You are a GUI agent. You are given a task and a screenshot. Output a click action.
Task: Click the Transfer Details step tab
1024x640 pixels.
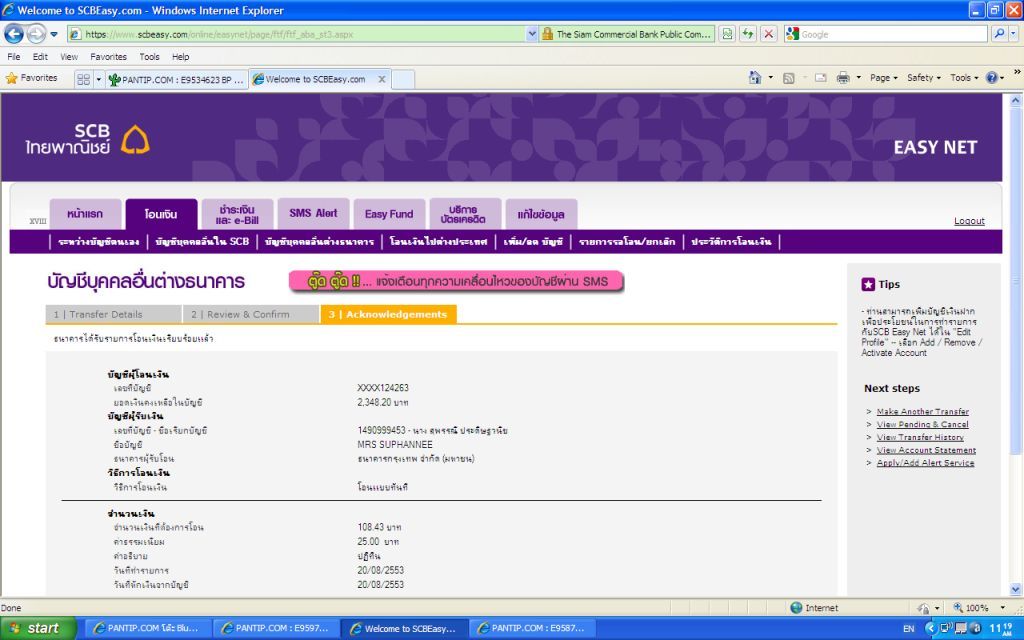point(113,314)
